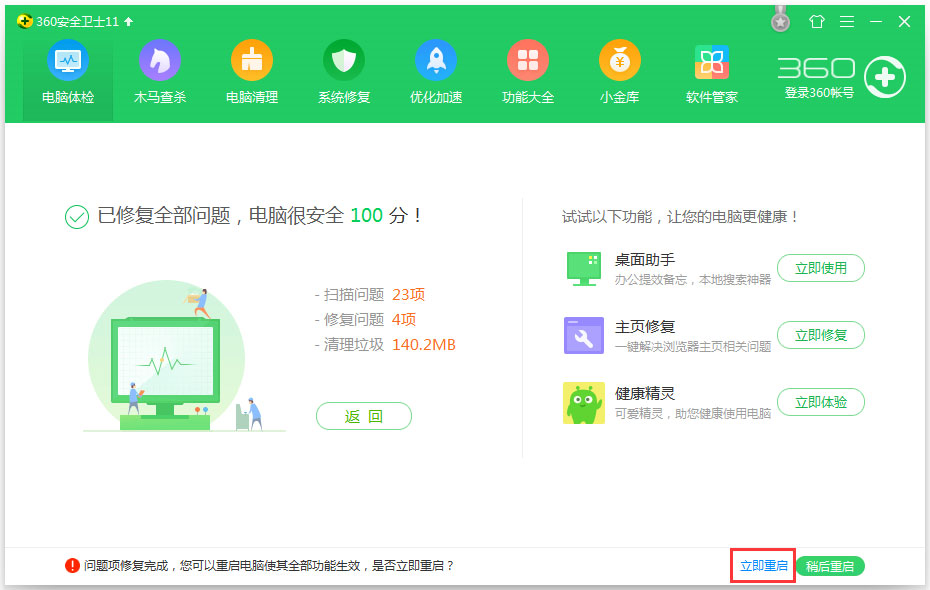Open the 优化加速 speed-up tool

[435, 70]
